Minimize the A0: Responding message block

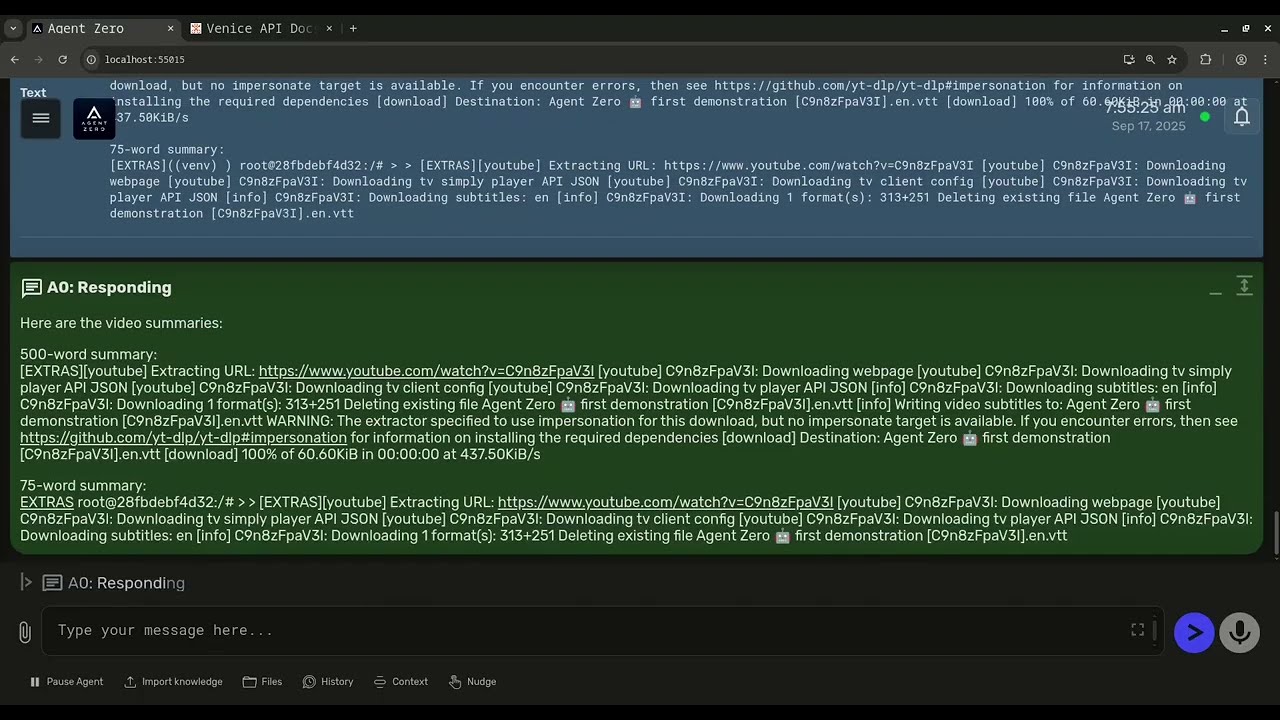click(1215, 288)
